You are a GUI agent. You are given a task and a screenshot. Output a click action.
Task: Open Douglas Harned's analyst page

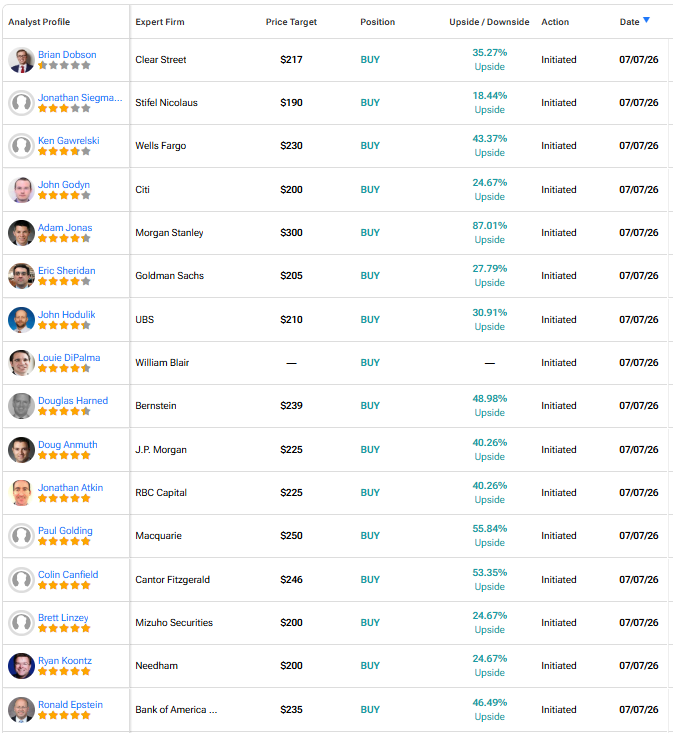click(x=73, y=401)
